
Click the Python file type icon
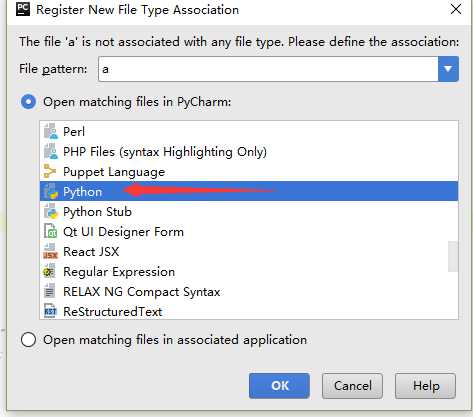(51, 191)
